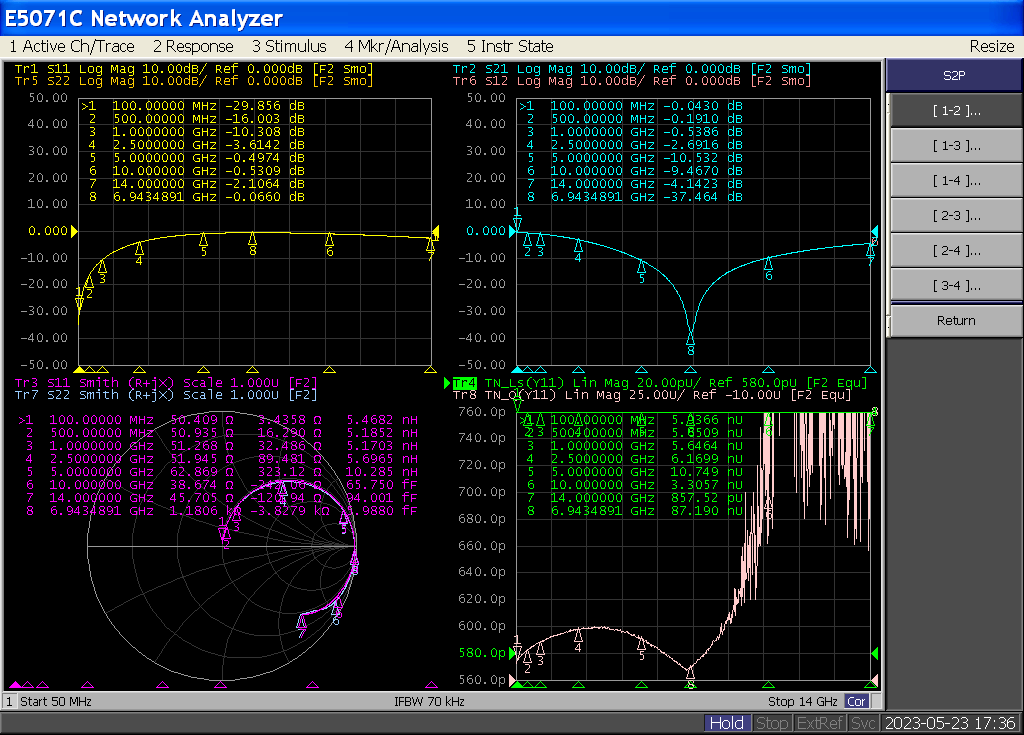Open the Response menu

pyautogui.click(x=193, y=46)
